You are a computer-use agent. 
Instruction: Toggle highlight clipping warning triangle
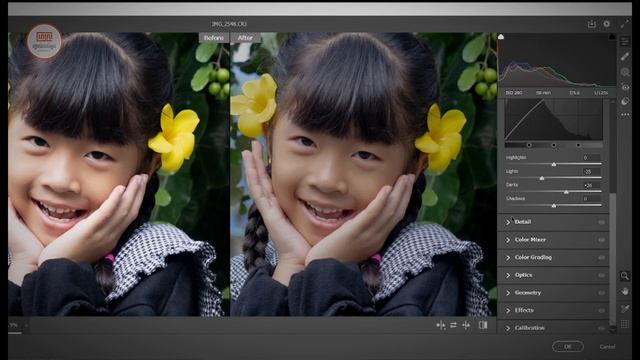click(x=612, y=37)
